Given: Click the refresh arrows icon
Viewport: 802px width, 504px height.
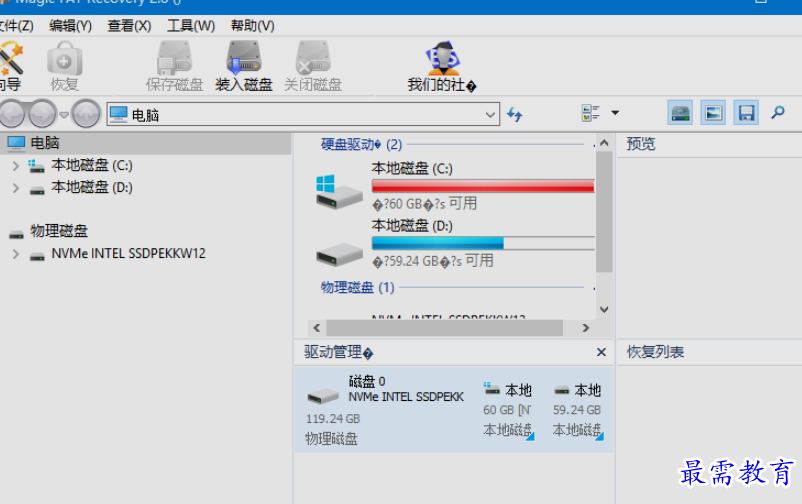Looking at the screenshot, I should tap(515, 114).
